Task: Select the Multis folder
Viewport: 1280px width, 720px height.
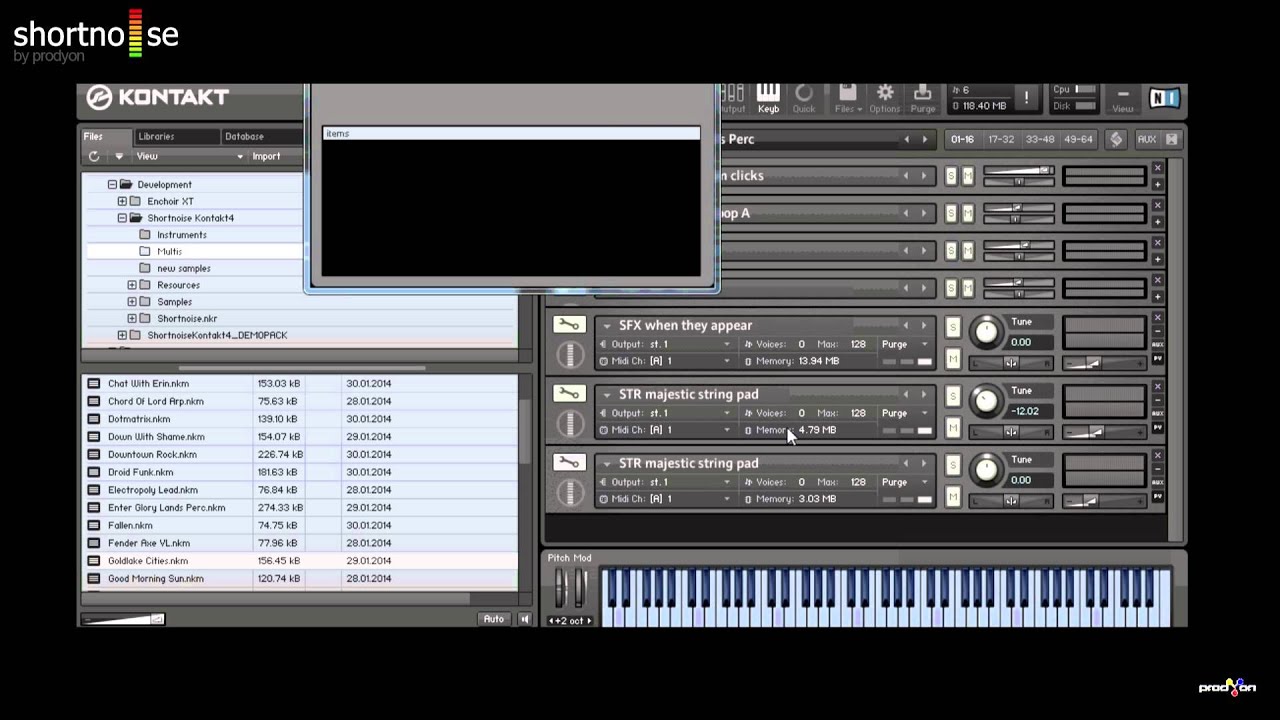Action: coord(169,251)
